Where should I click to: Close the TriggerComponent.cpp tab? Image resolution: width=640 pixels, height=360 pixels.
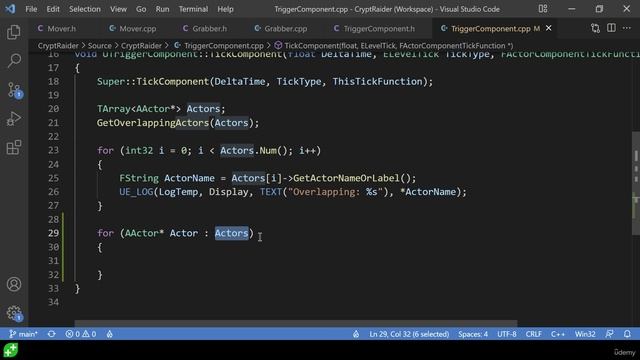549,28
